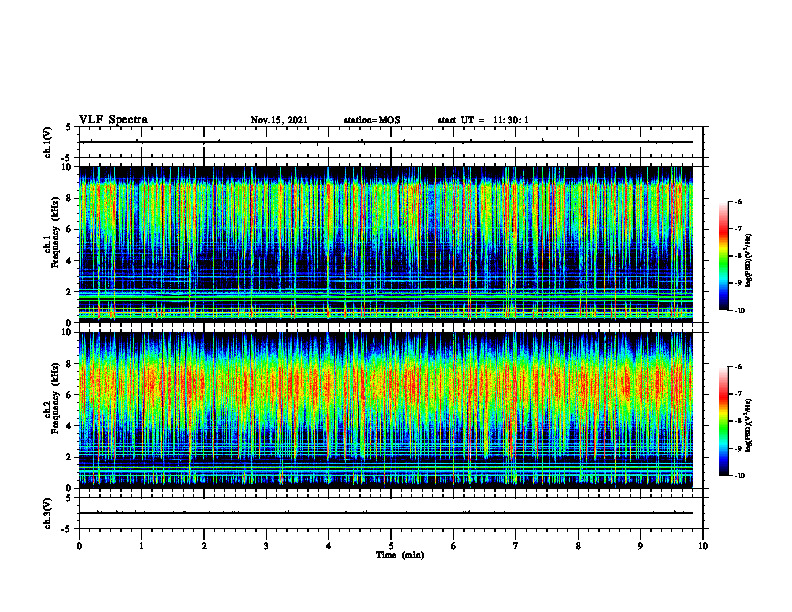The image size is (792, 612).
Task: Click the "-10" label on ch.2 color bar
Action: click(739, 476)
